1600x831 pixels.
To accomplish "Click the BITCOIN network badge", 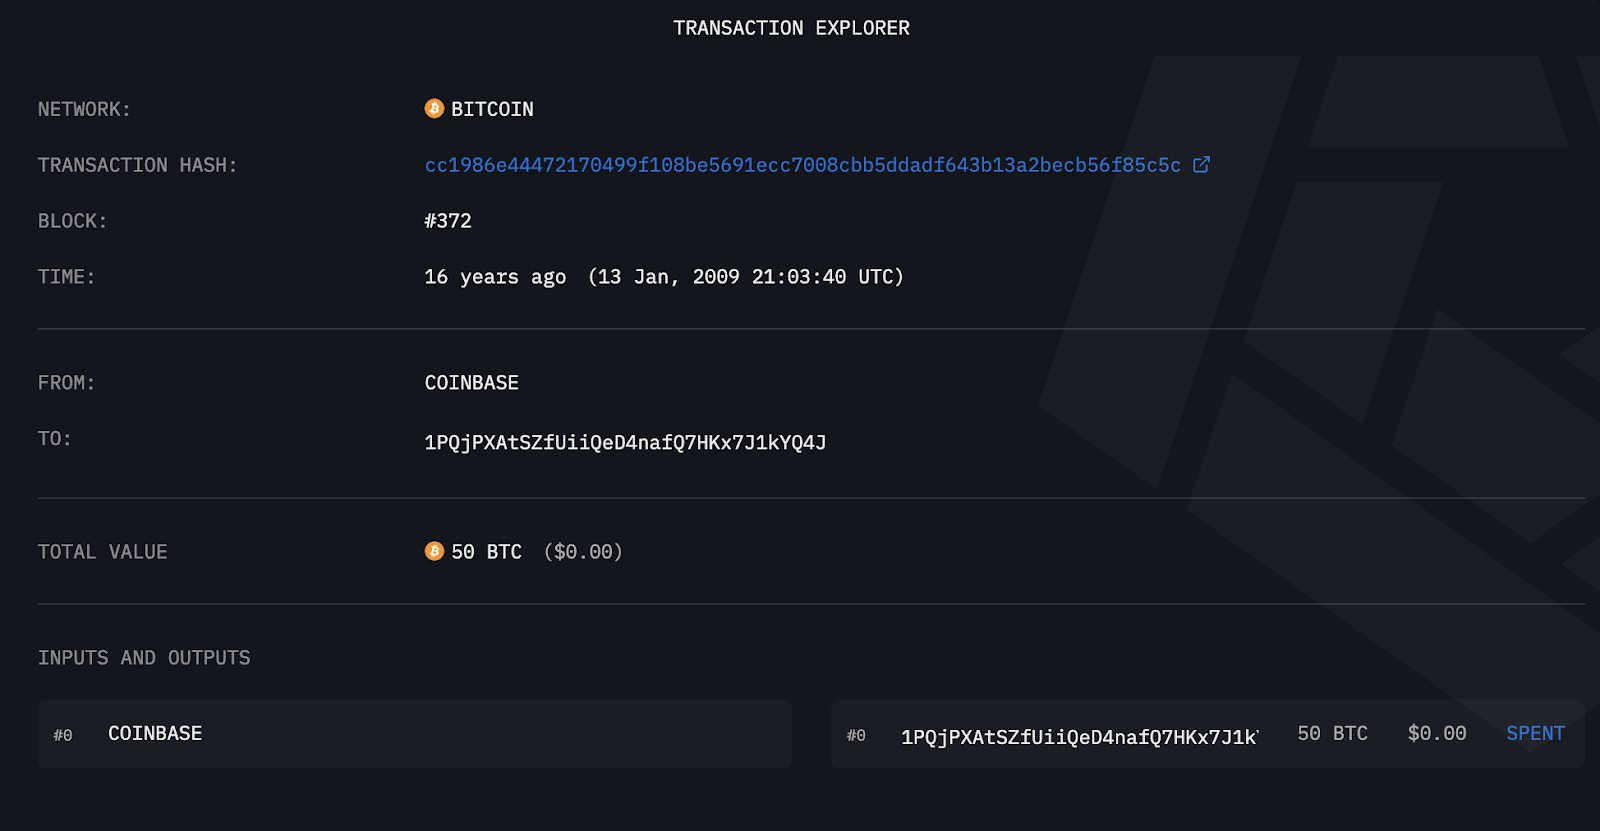I will click(478, 109).
